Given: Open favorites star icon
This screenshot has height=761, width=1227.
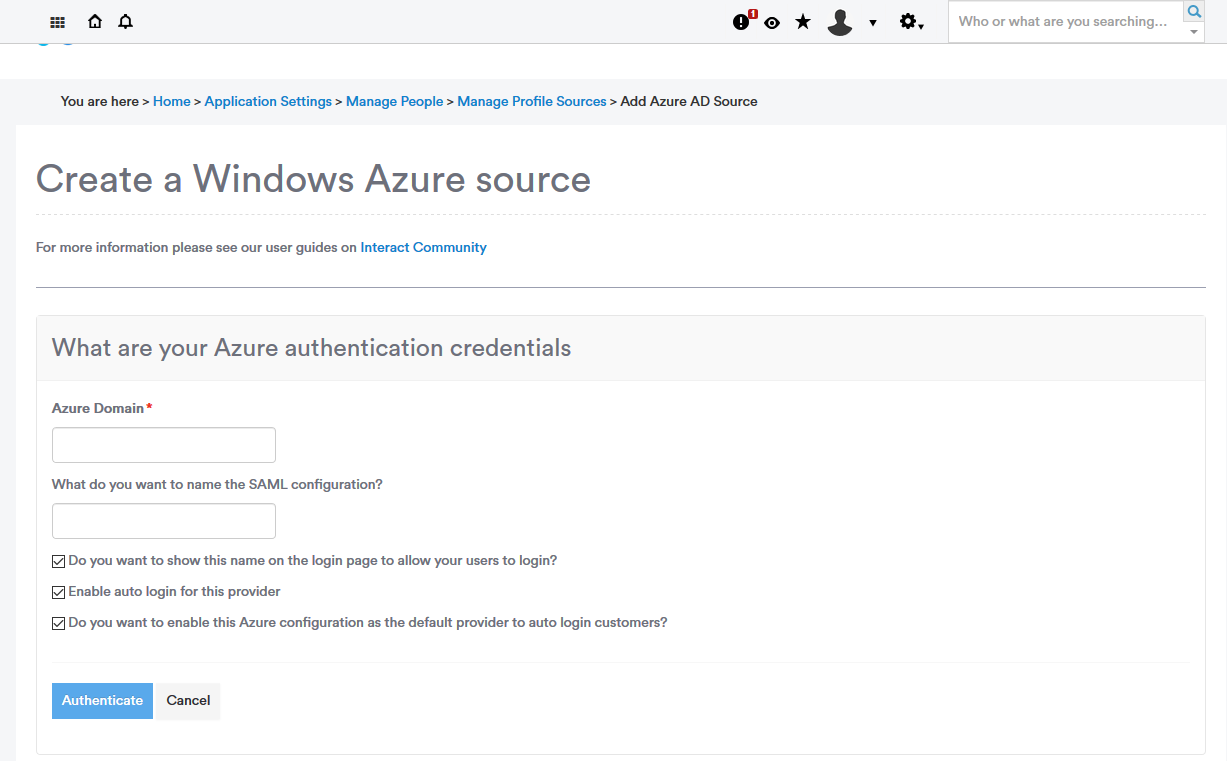Looking at the screenshot, I should [803, 21].
